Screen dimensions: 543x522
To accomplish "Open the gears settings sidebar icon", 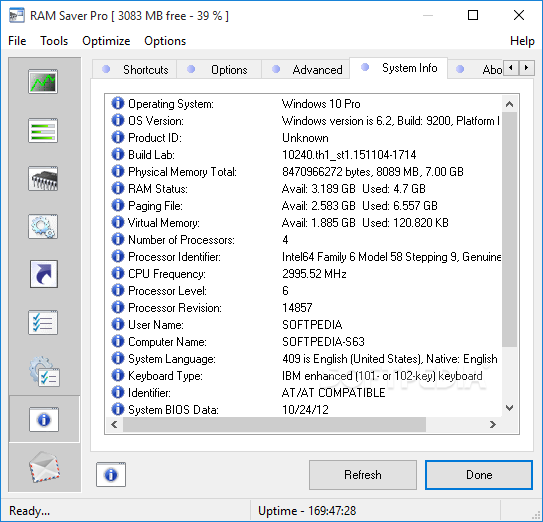I will (43, 227).
